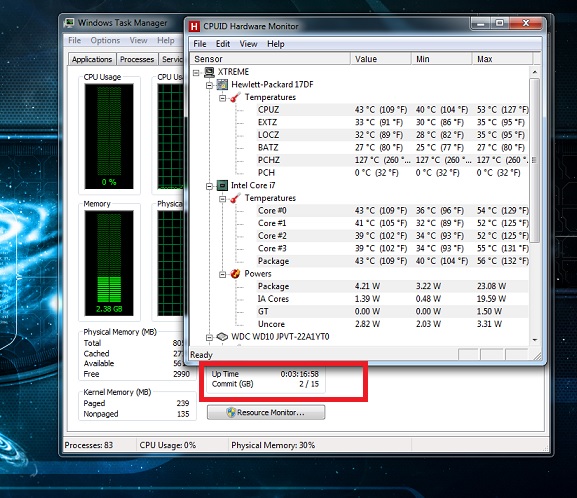
Task: Click thermometer icon under Hewlett-Packard Temperatures
Action: click(x=235, y=98)
